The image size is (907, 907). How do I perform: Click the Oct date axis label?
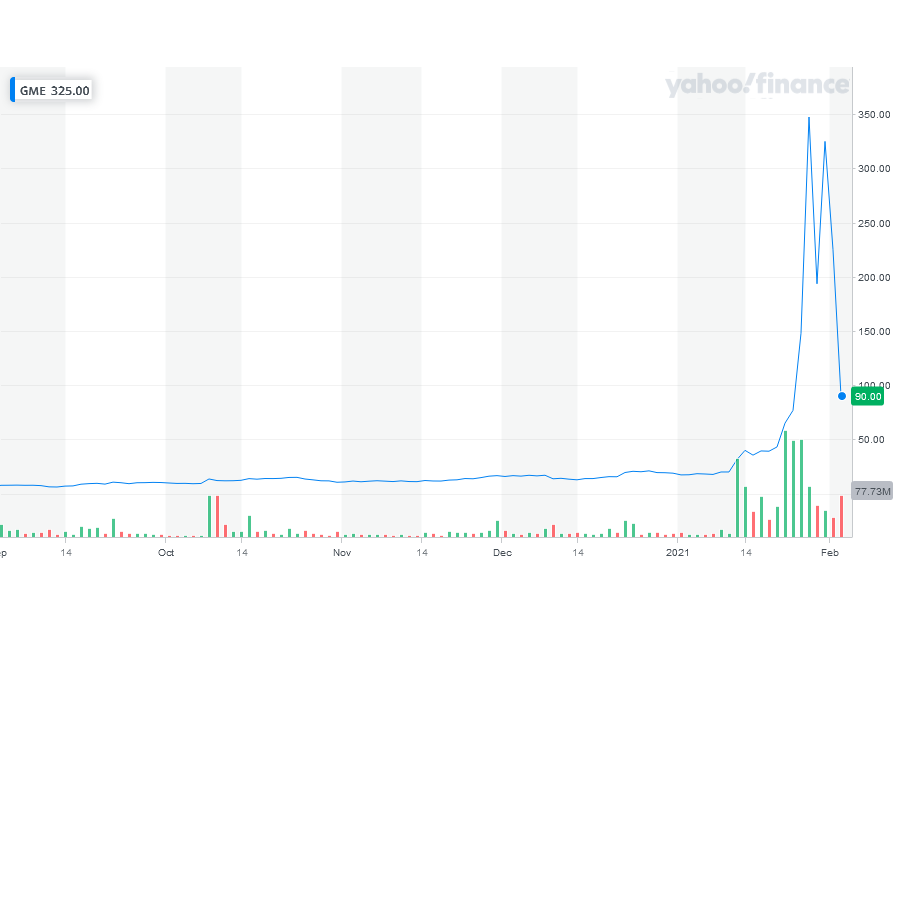(x=166, y=552)
